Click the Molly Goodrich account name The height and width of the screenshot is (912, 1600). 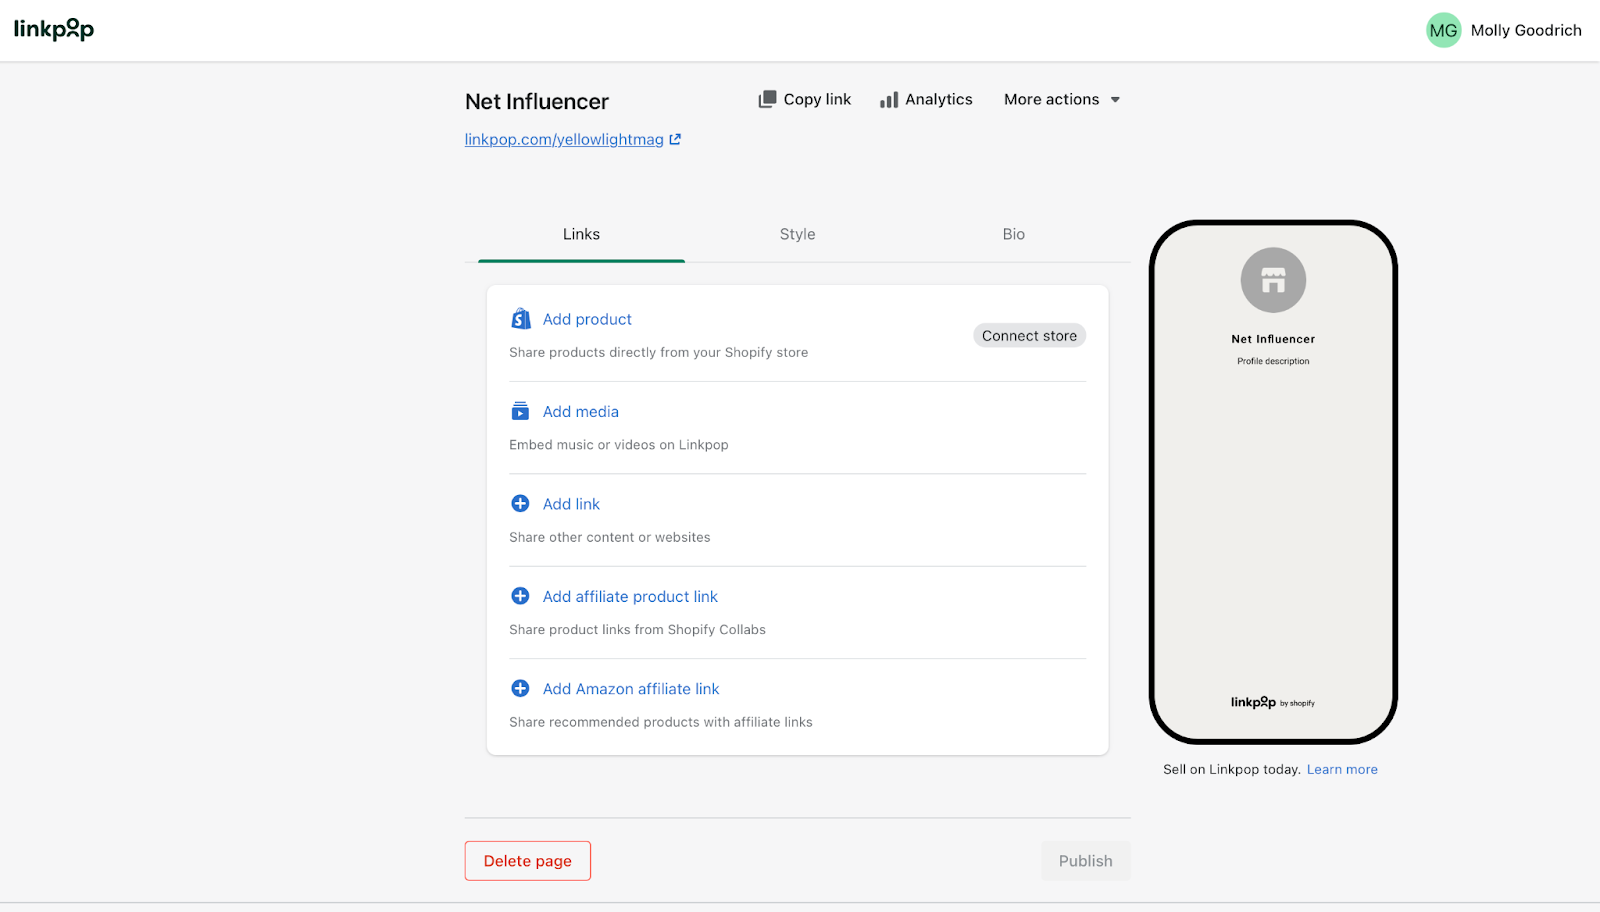pyautogui.click(x=1526, y=30)
